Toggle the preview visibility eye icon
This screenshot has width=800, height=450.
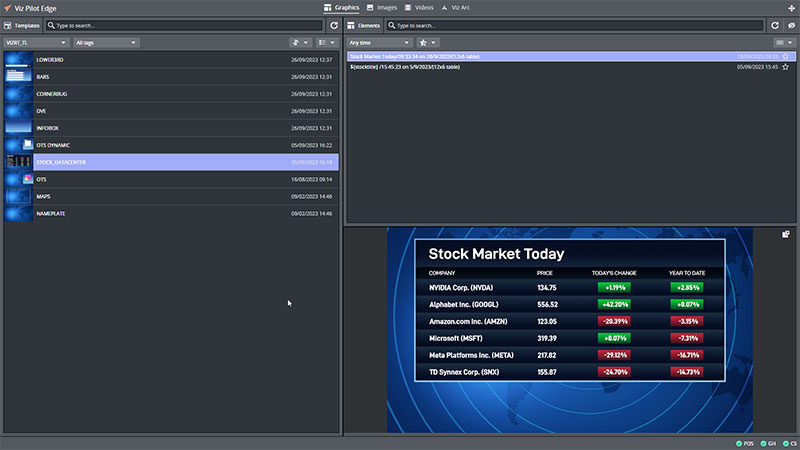point(791,26)
